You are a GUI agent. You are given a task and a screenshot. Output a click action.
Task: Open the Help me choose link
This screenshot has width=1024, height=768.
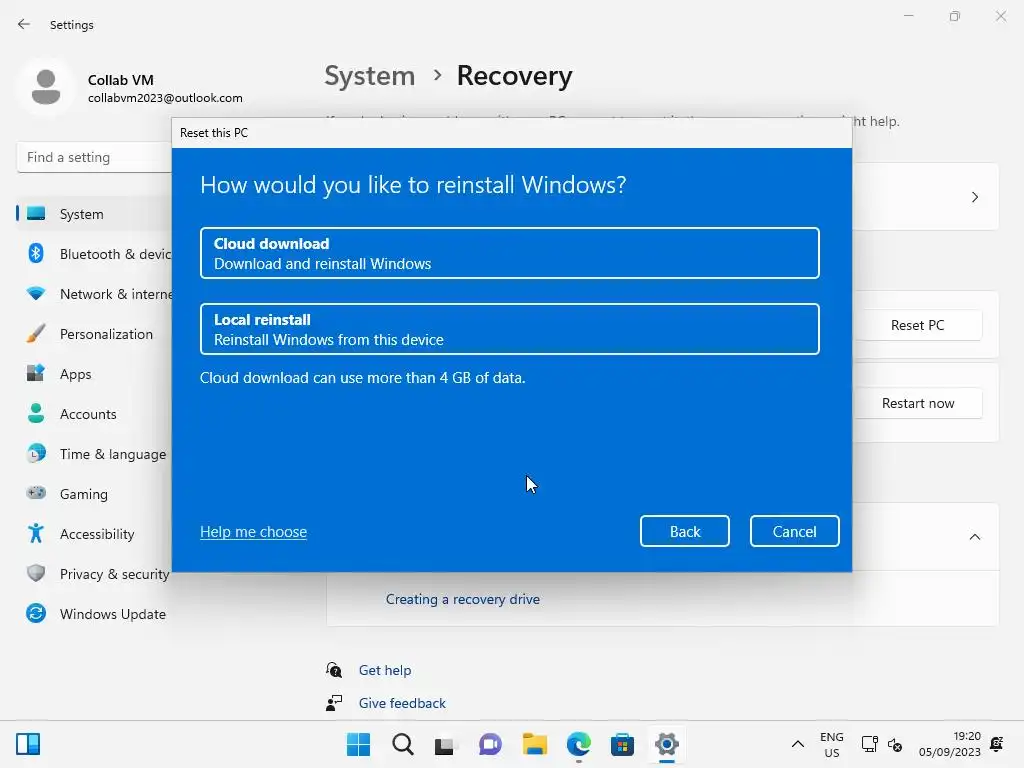[253, 532]
